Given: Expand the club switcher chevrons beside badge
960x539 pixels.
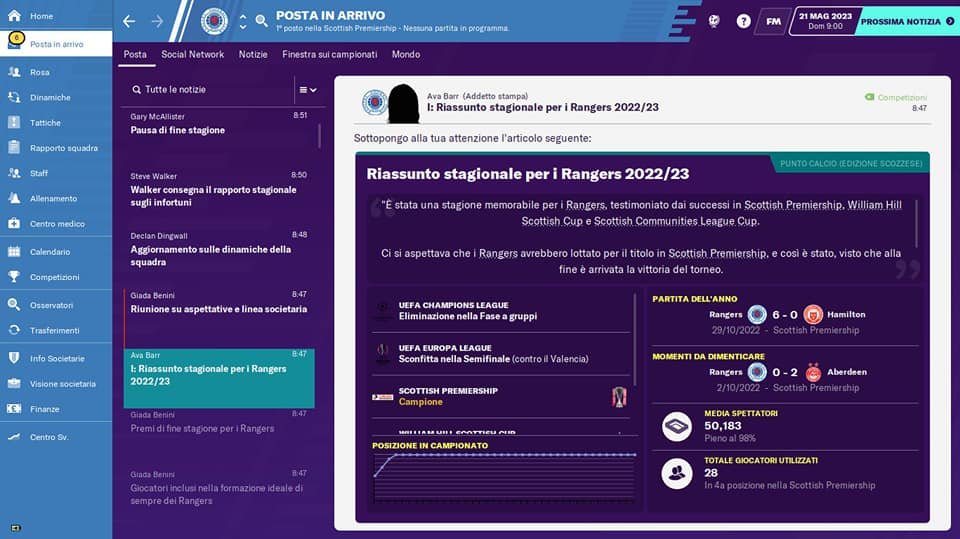Looking at the screenshot, I should point(243,21).
